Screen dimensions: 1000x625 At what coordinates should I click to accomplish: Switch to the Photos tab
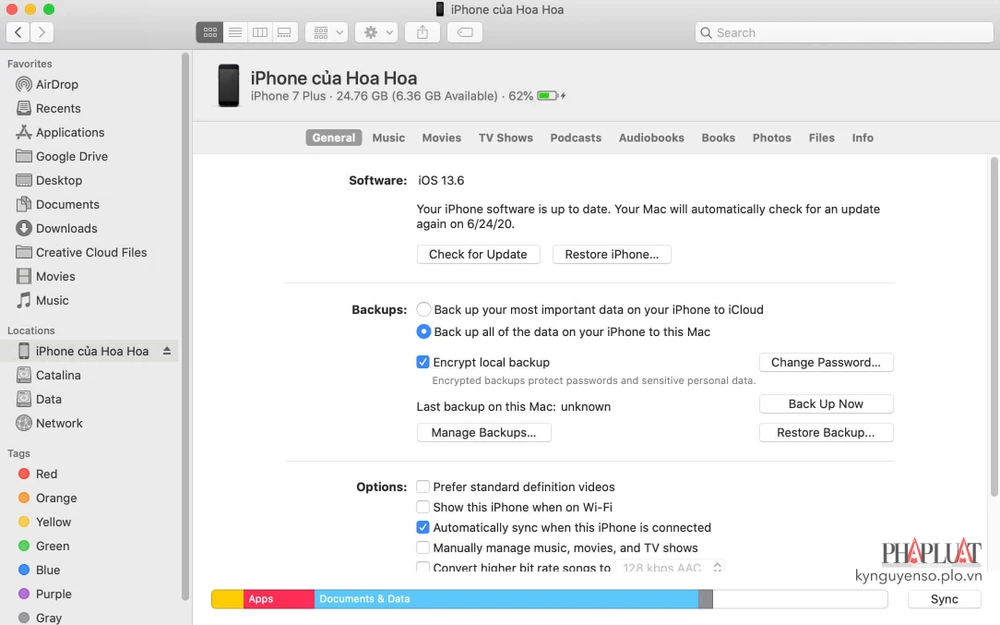click(771, 138)
